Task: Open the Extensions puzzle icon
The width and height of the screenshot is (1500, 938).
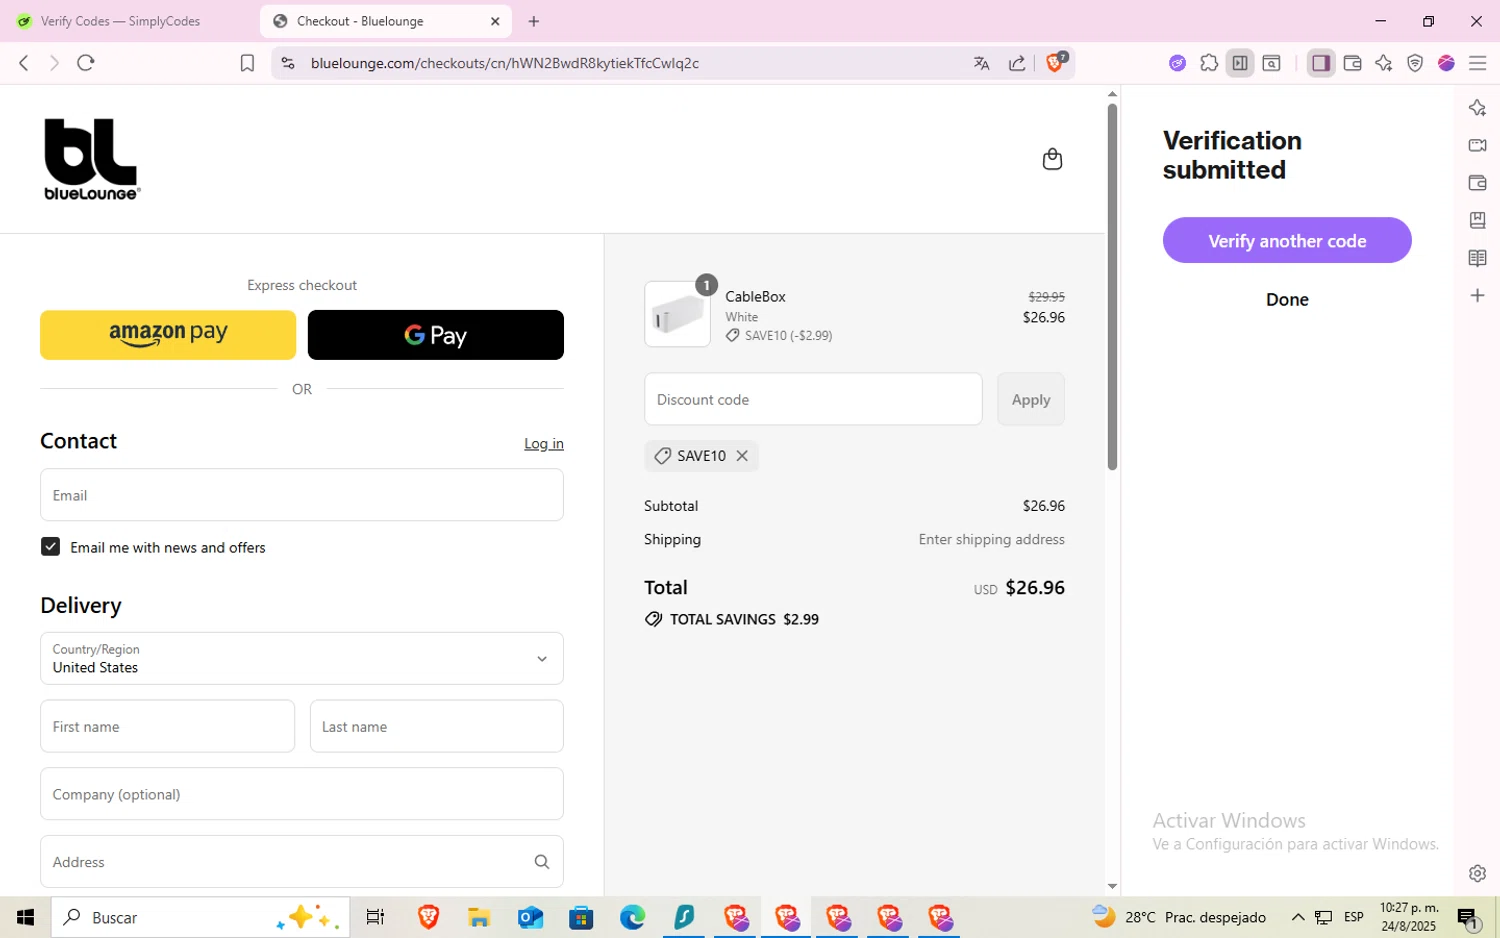Action: tap(1209, 63)
